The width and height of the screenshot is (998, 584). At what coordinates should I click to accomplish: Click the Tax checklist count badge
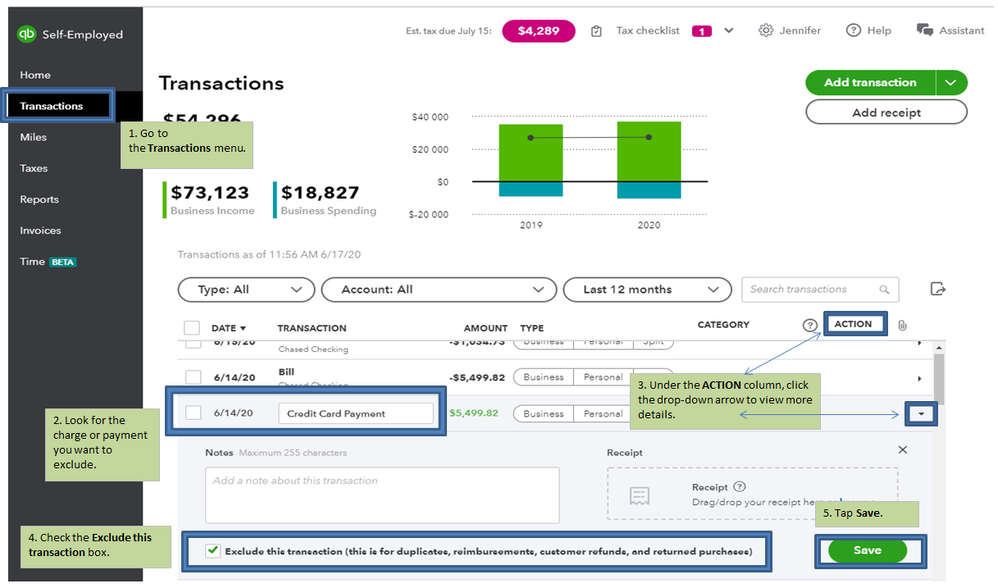point(701,31)
